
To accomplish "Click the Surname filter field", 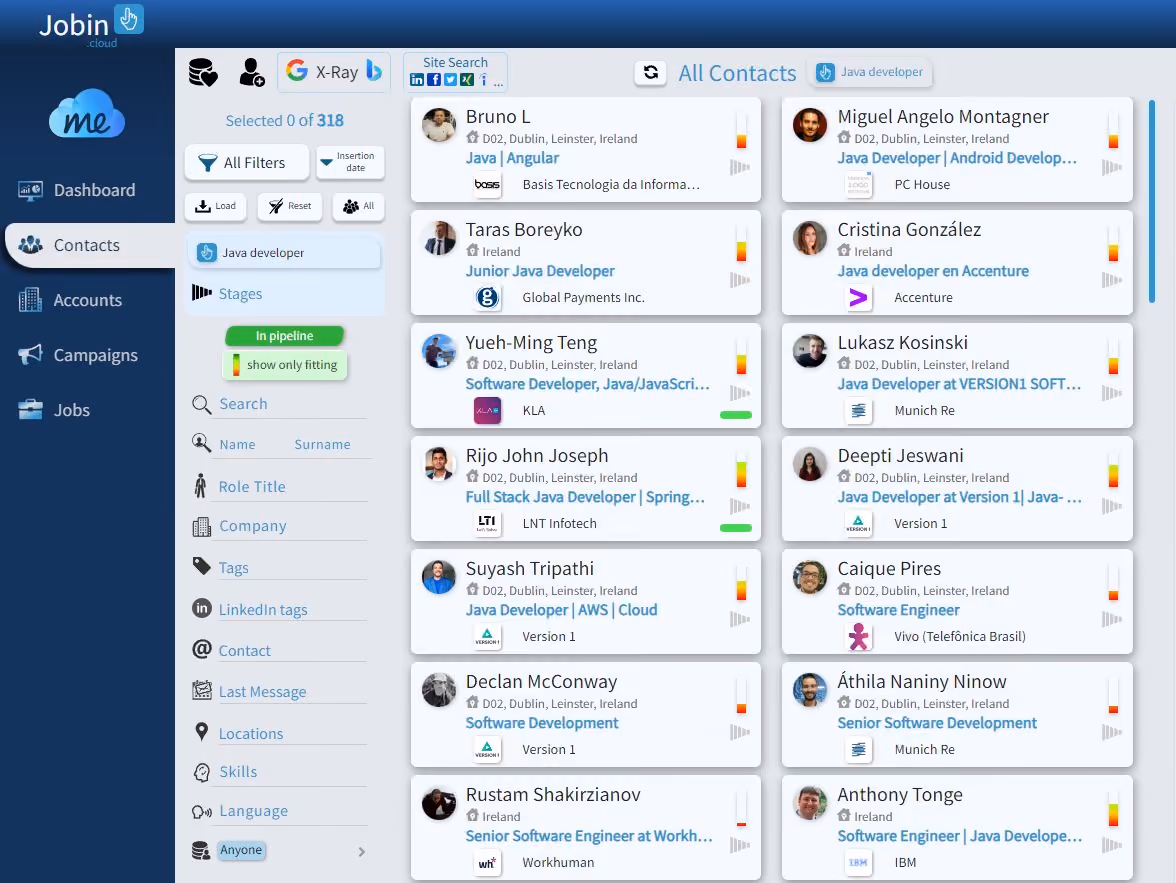I will click(x=322, y=445).
